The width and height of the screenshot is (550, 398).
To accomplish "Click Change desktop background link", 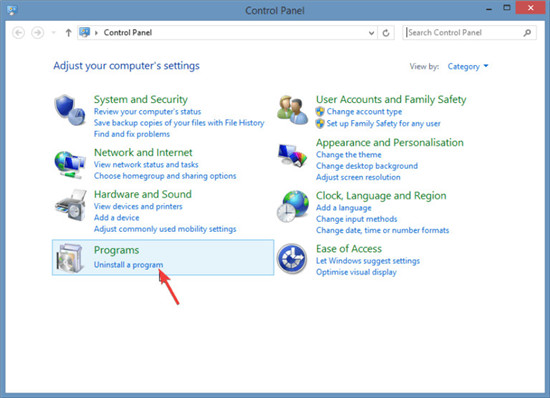I will (x=367, y=166).
